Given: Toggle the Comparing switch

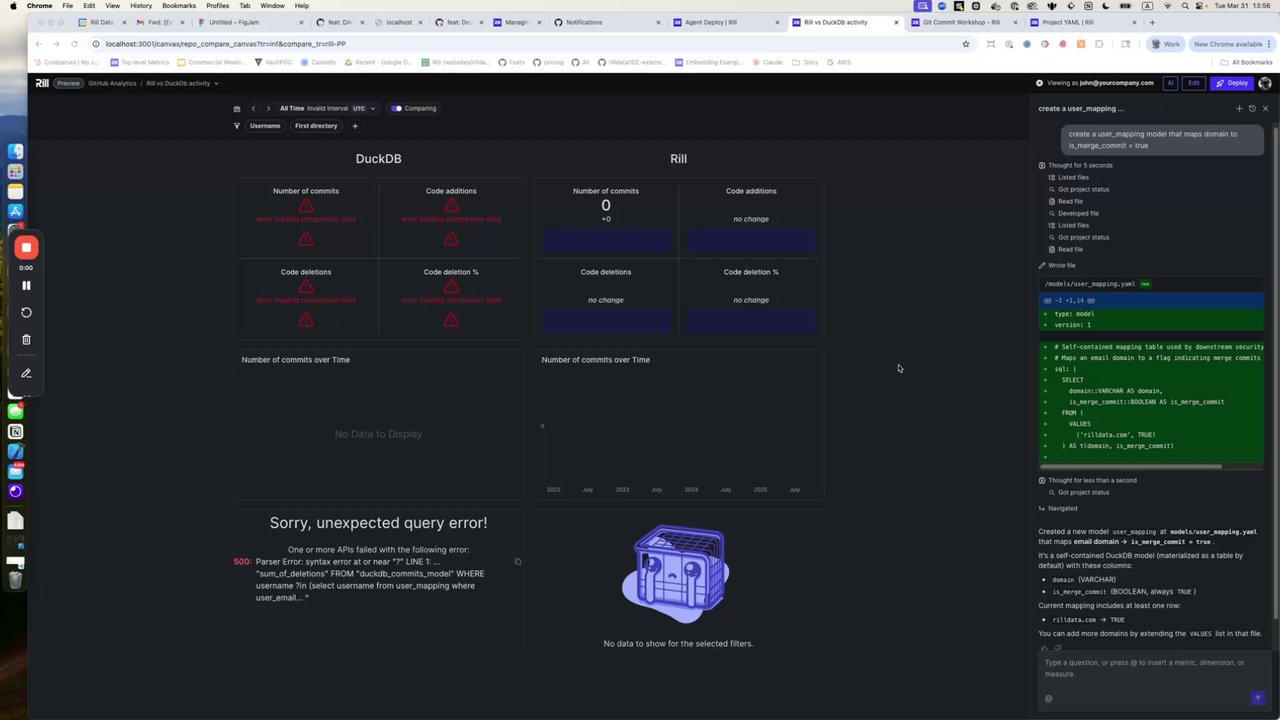Looking at the screenshot, I should [x=397, y=108].
